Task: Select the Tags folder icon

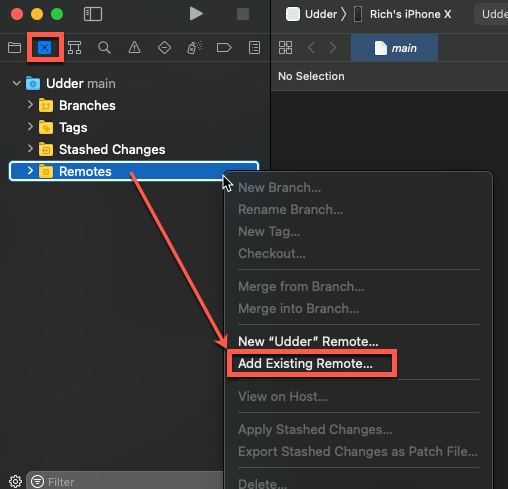Action: (x=46, y=127)
